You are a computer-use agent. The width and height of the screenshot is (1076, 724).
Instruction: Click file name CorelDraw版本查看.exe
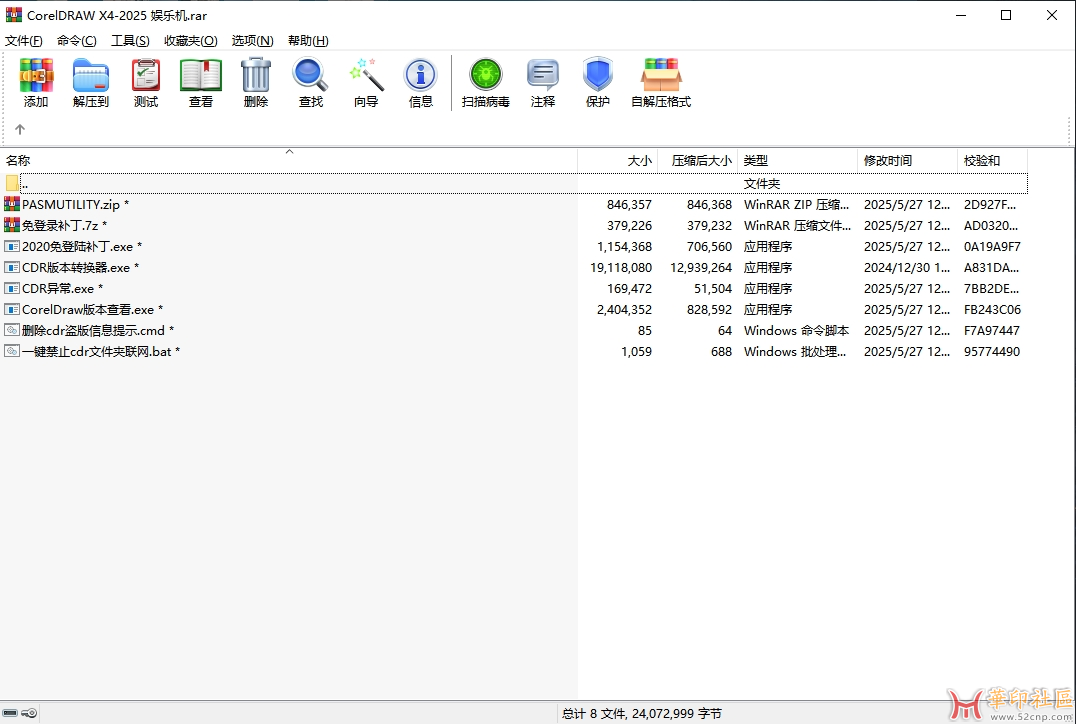[88, 310]
